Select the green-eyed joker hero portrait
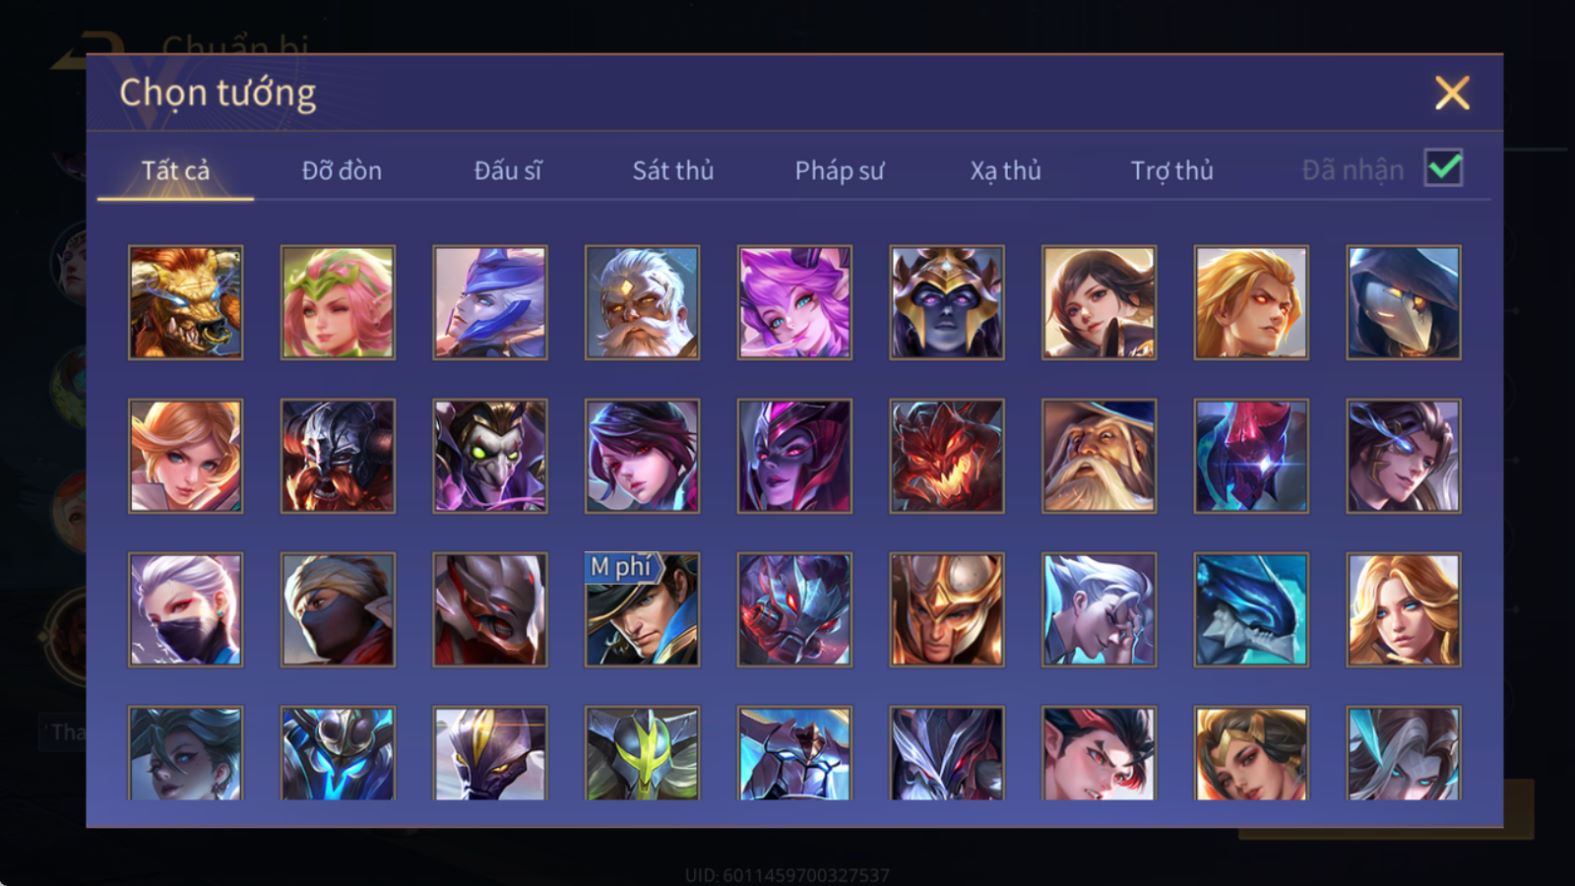 pos(490,456)
